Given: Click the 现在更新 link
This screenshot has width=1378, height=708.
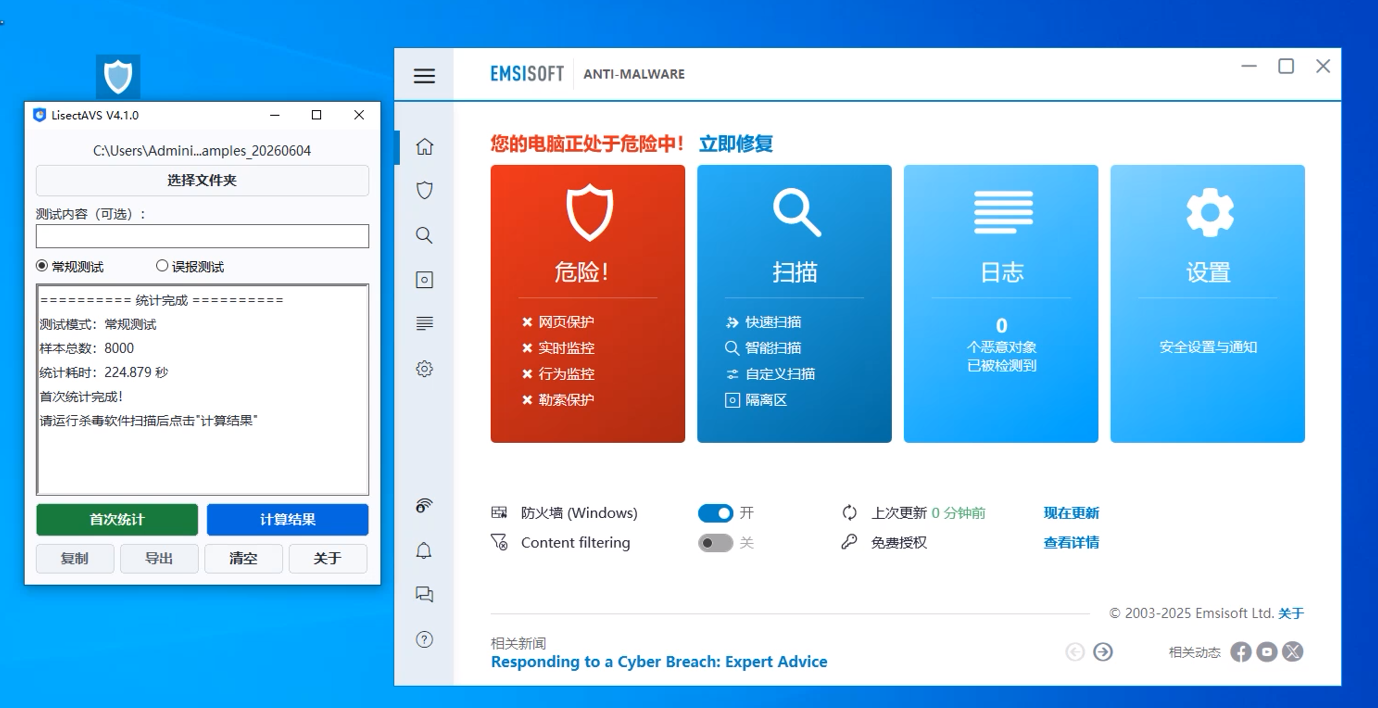Looking at the screenshot, I should coord(1071,513).
